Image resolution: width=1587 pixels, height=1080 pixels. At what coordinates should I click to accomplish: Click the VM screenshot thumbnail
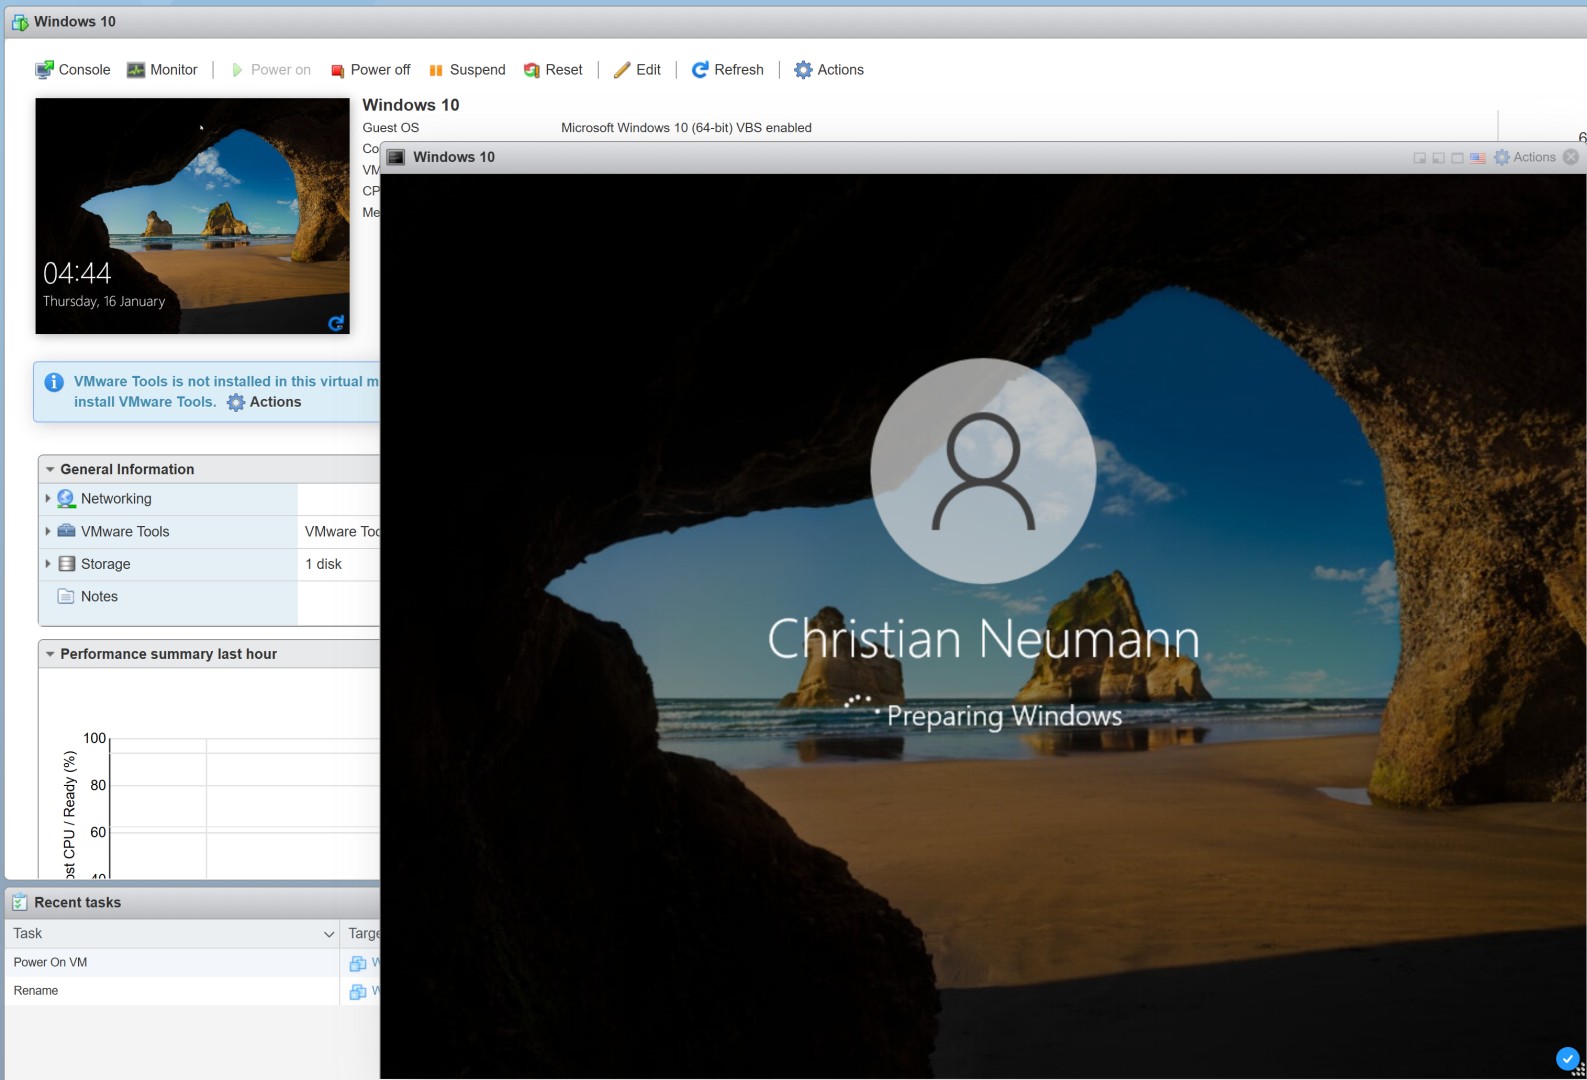pos(192,216)
